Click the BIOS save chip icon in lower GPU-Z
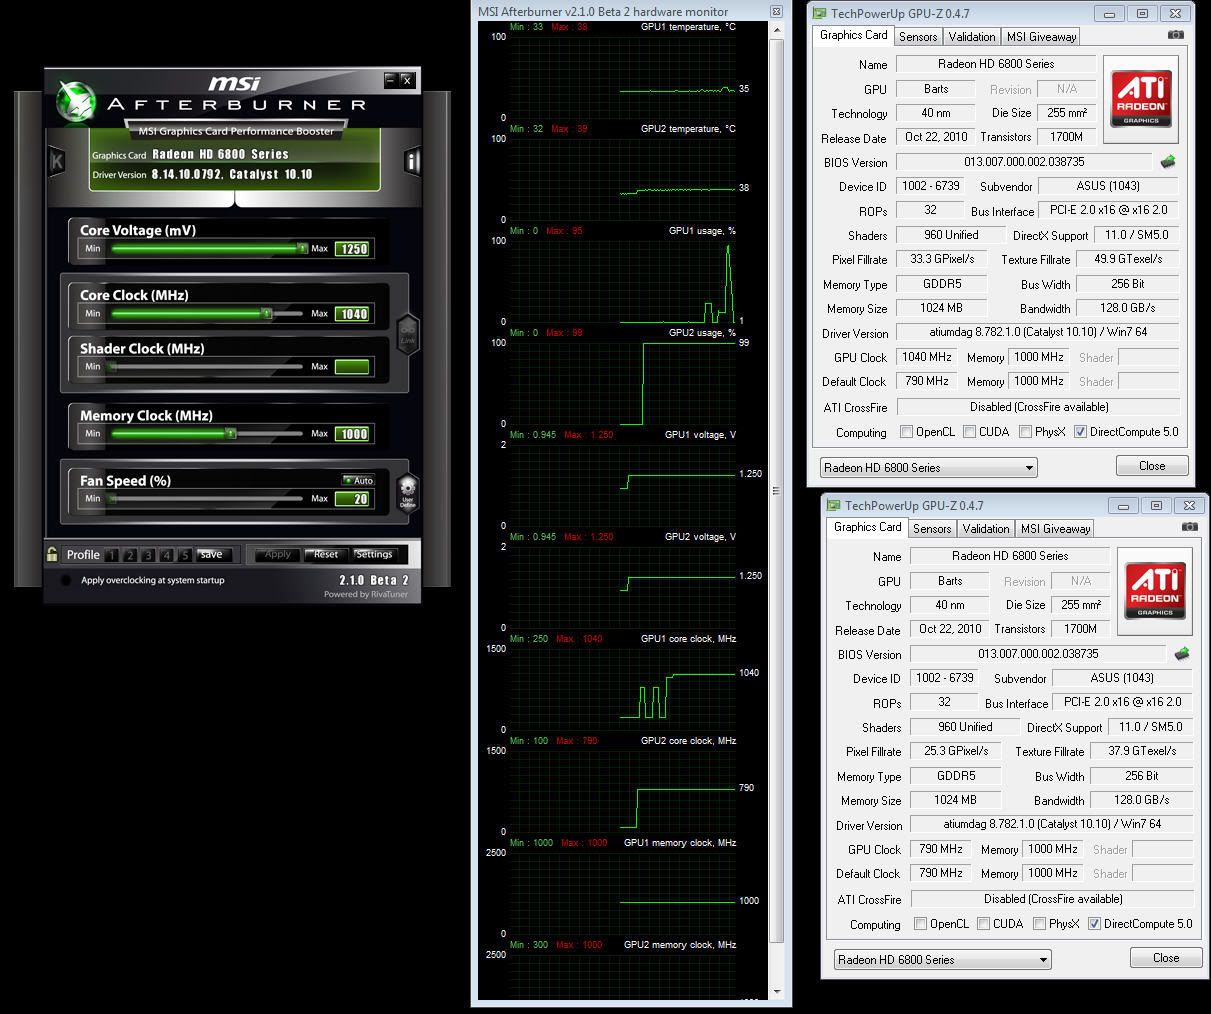 (1181, 653)
